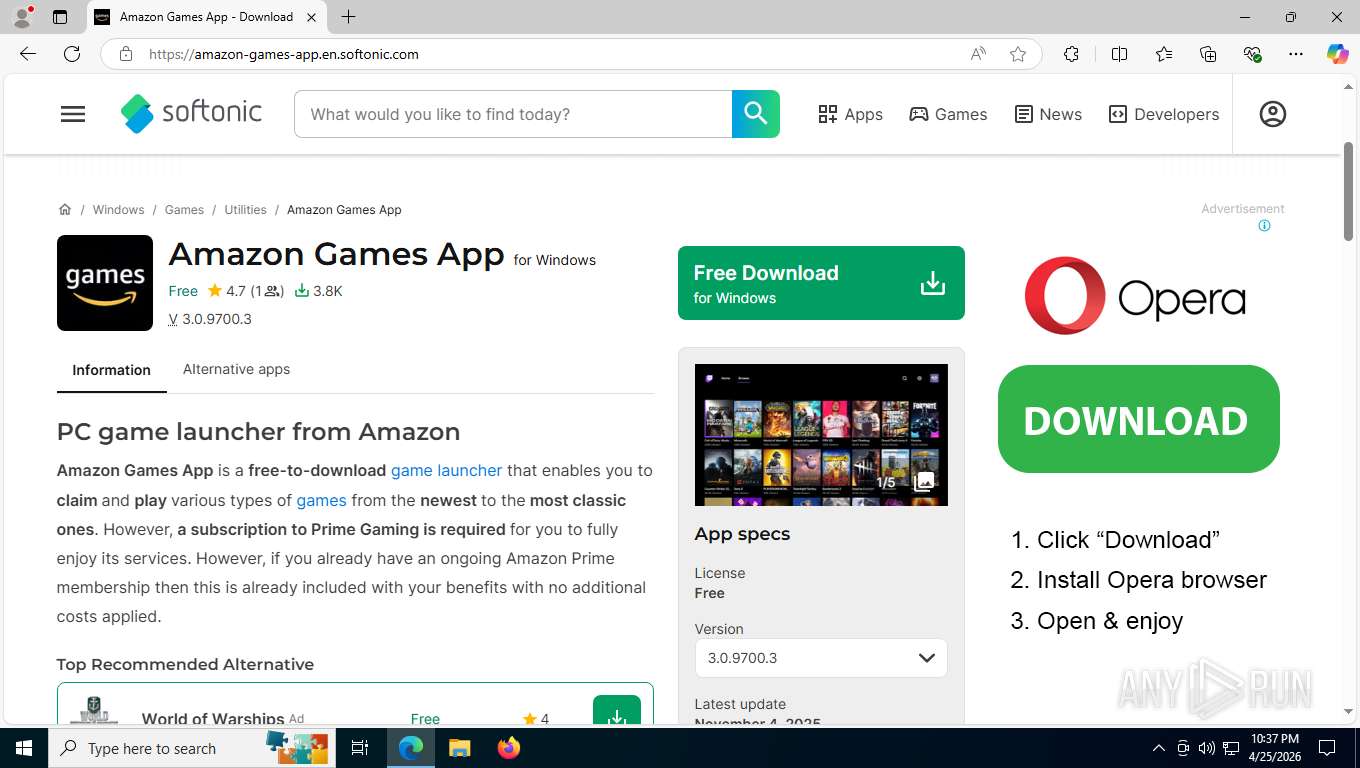Image resolution: width=1360 pixels, height=768 pixels.
Task: Click the Amazon Games app logo
Action: [105, 283]
